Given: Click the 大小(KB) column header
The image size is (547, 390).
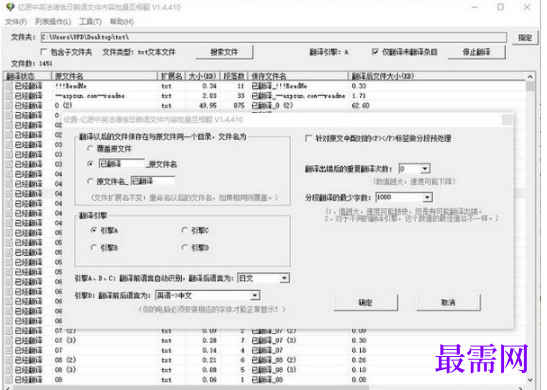Looking at the screenshot, I should [x=203, y=76].
